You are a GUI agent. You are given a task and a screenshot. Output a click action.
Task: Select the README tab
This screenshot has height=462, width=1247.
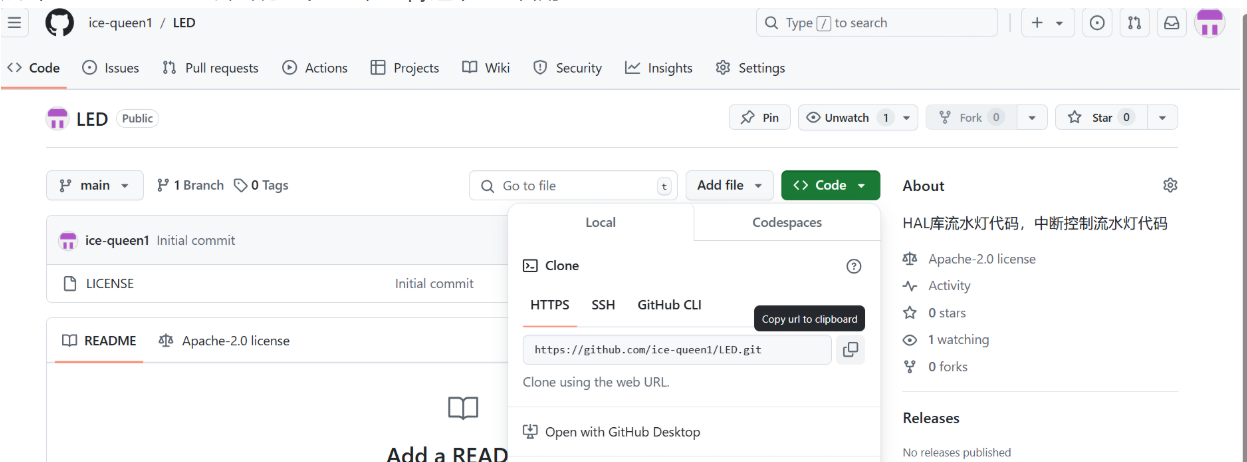(99, 341)
